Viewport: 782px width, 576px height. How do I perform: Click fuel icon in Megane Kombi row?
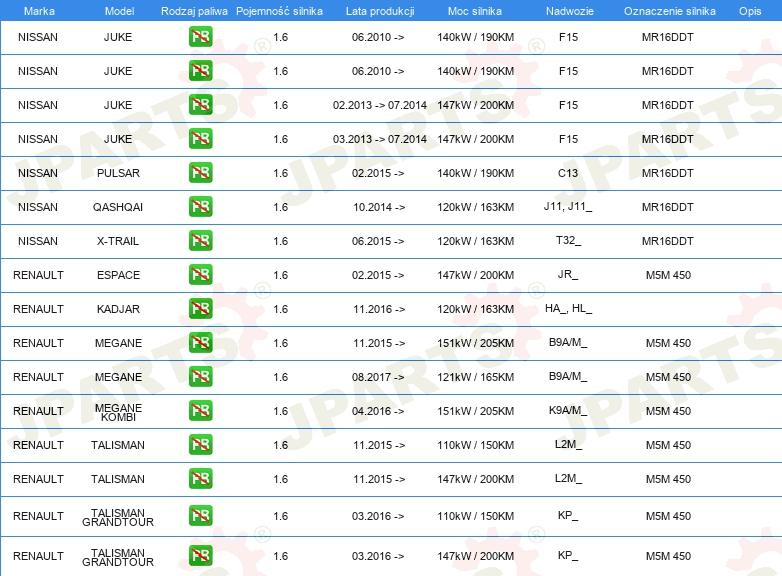click(200, 410)
